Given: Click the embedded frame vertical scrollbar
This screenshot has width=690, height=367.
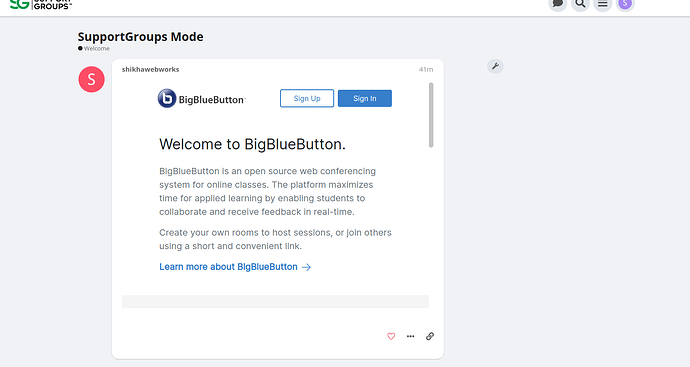Looking at the screenshot, I should [x=431, y=115].
